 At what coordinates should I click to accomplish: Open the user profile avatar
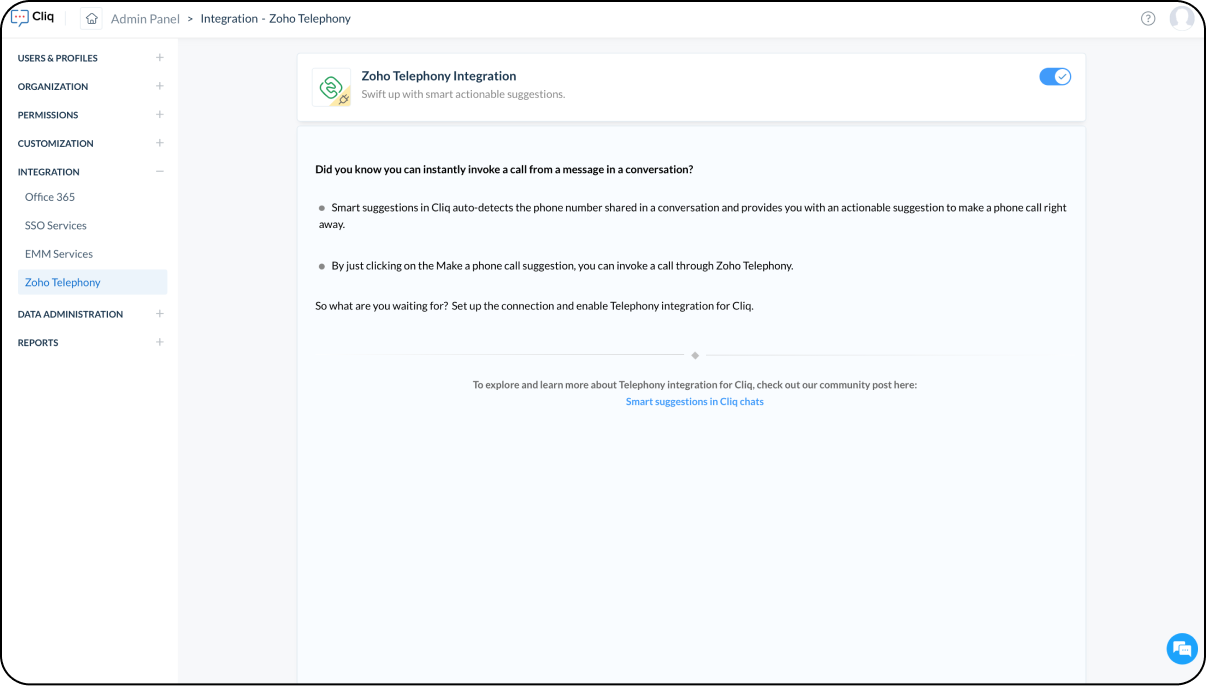coord(1182,18)
